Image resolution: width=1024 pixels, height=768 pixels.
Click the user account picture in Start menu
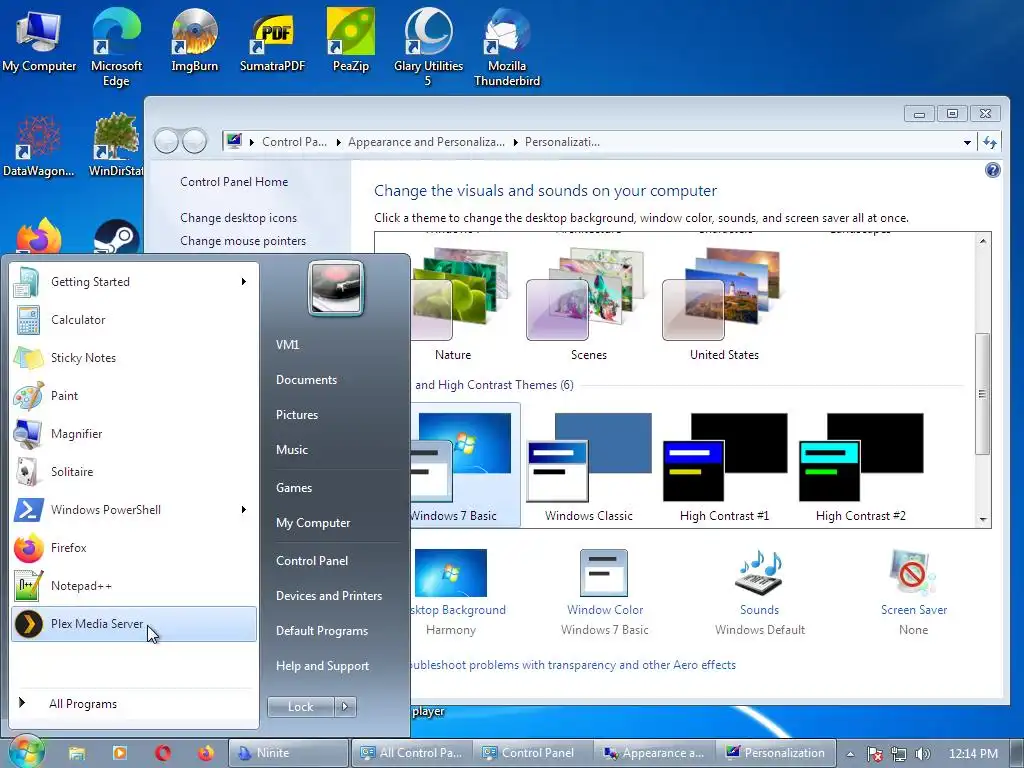[336, 288]
